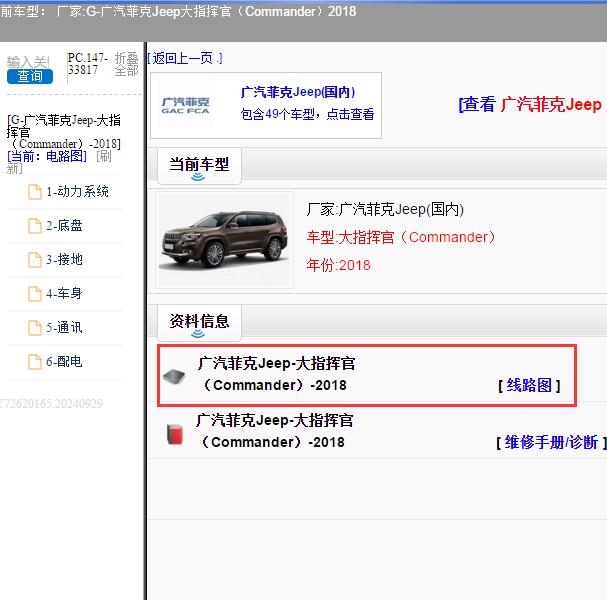
Task: Open 4-车身 tree item
Action: click(64, 294)
